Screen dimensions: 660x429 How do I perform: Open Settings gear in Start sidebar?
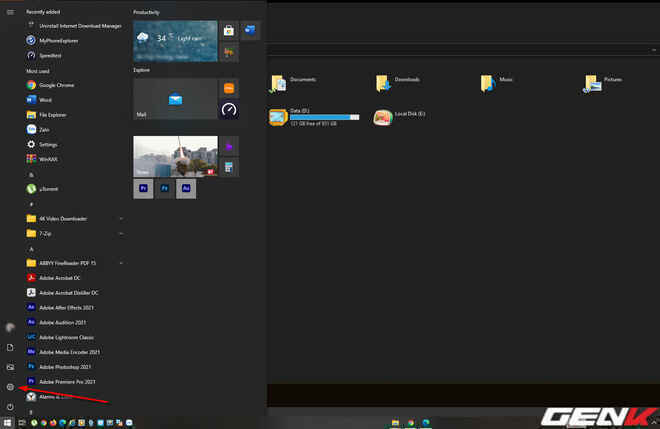point(10,387)
